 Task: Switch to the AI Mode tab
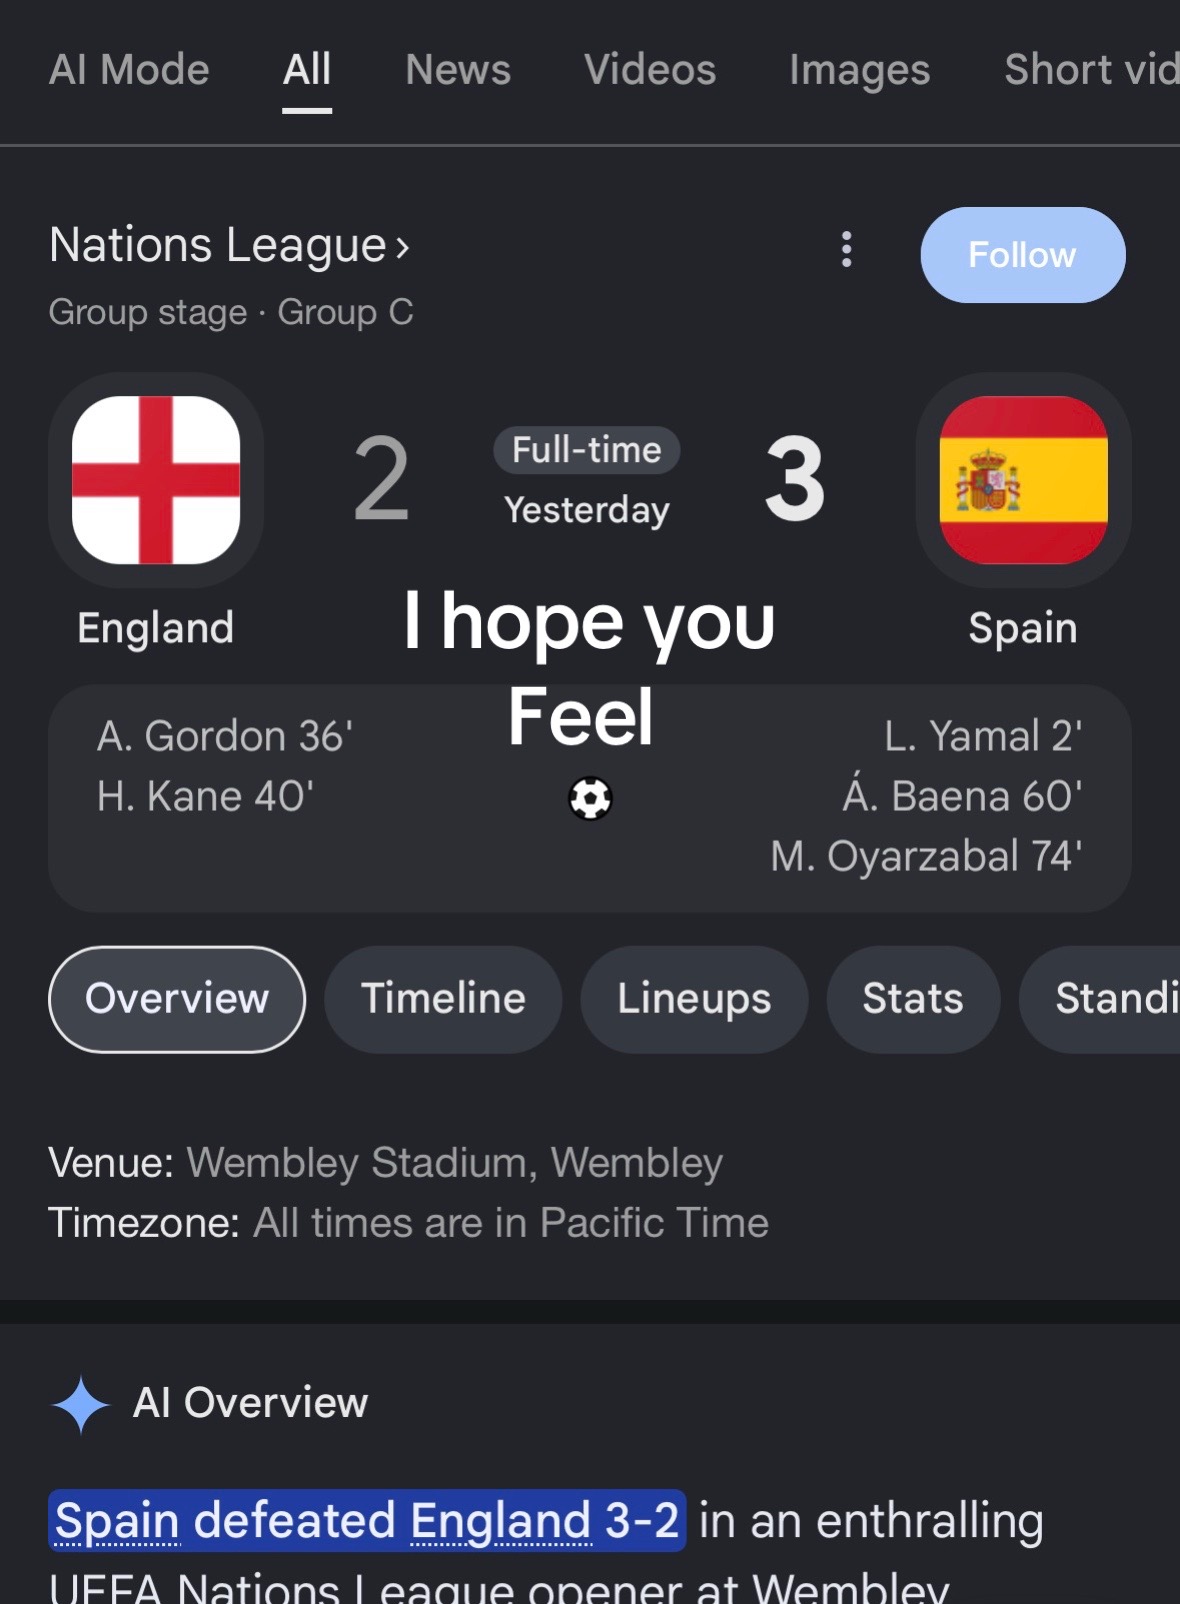[x=129, y=70]
